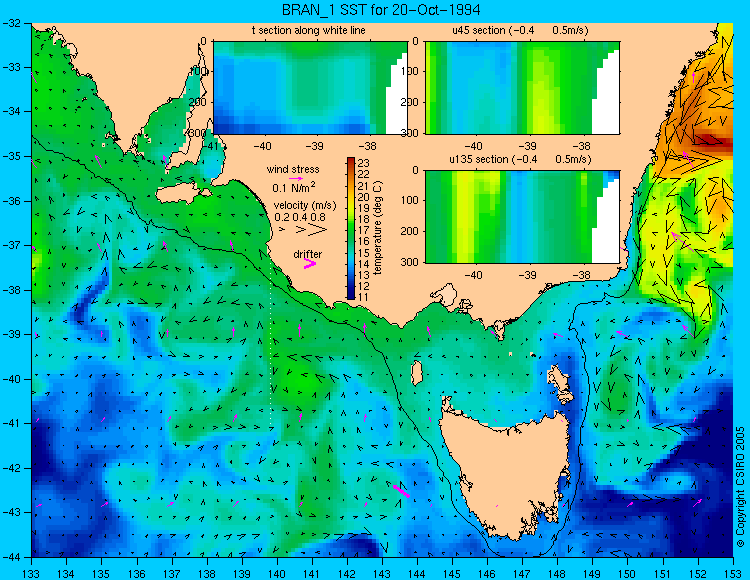The width and height of the screenshot is (750, 580).
Task: Click the '0.1 N/m2' legend value
Action: (293, 187)
